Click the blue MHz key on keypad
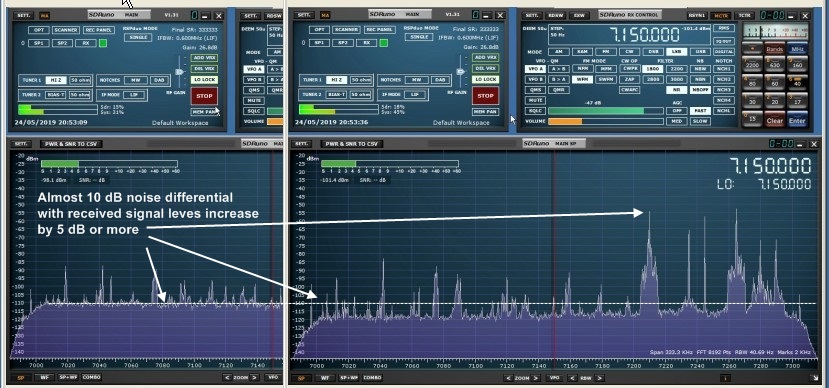 [x=797, y=48]
